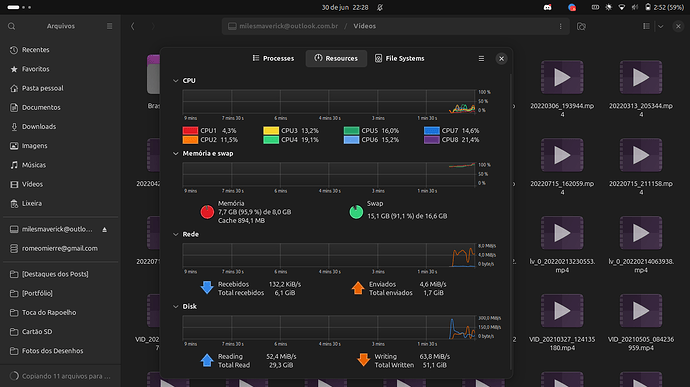Open Recentes in Files sidebar
This screenshot has height=387, width=690.
click(x=60, y=50)
